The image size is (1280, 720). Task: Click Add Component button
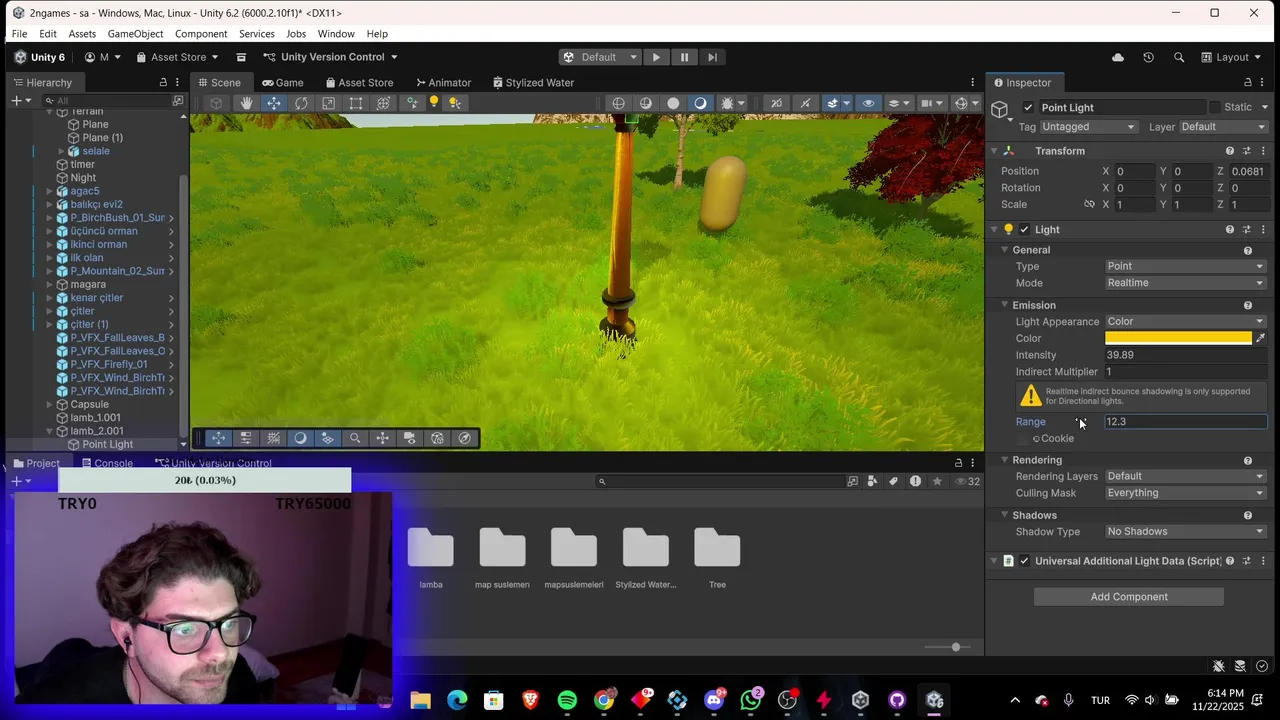pos(1129,597)
